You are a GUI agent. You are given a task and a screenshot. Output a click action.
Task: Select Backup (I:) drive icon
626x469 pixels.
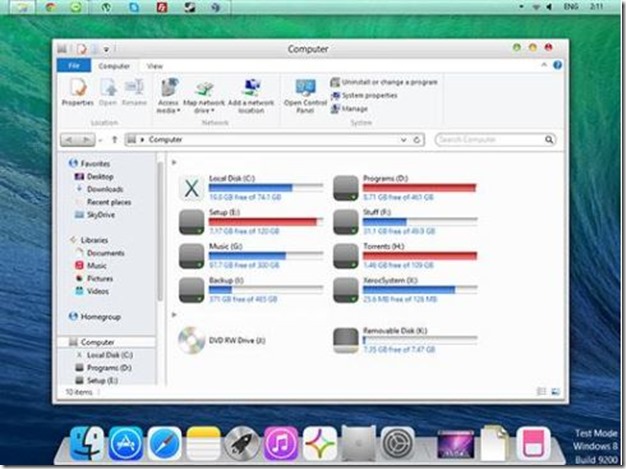(x=192, y=290)
